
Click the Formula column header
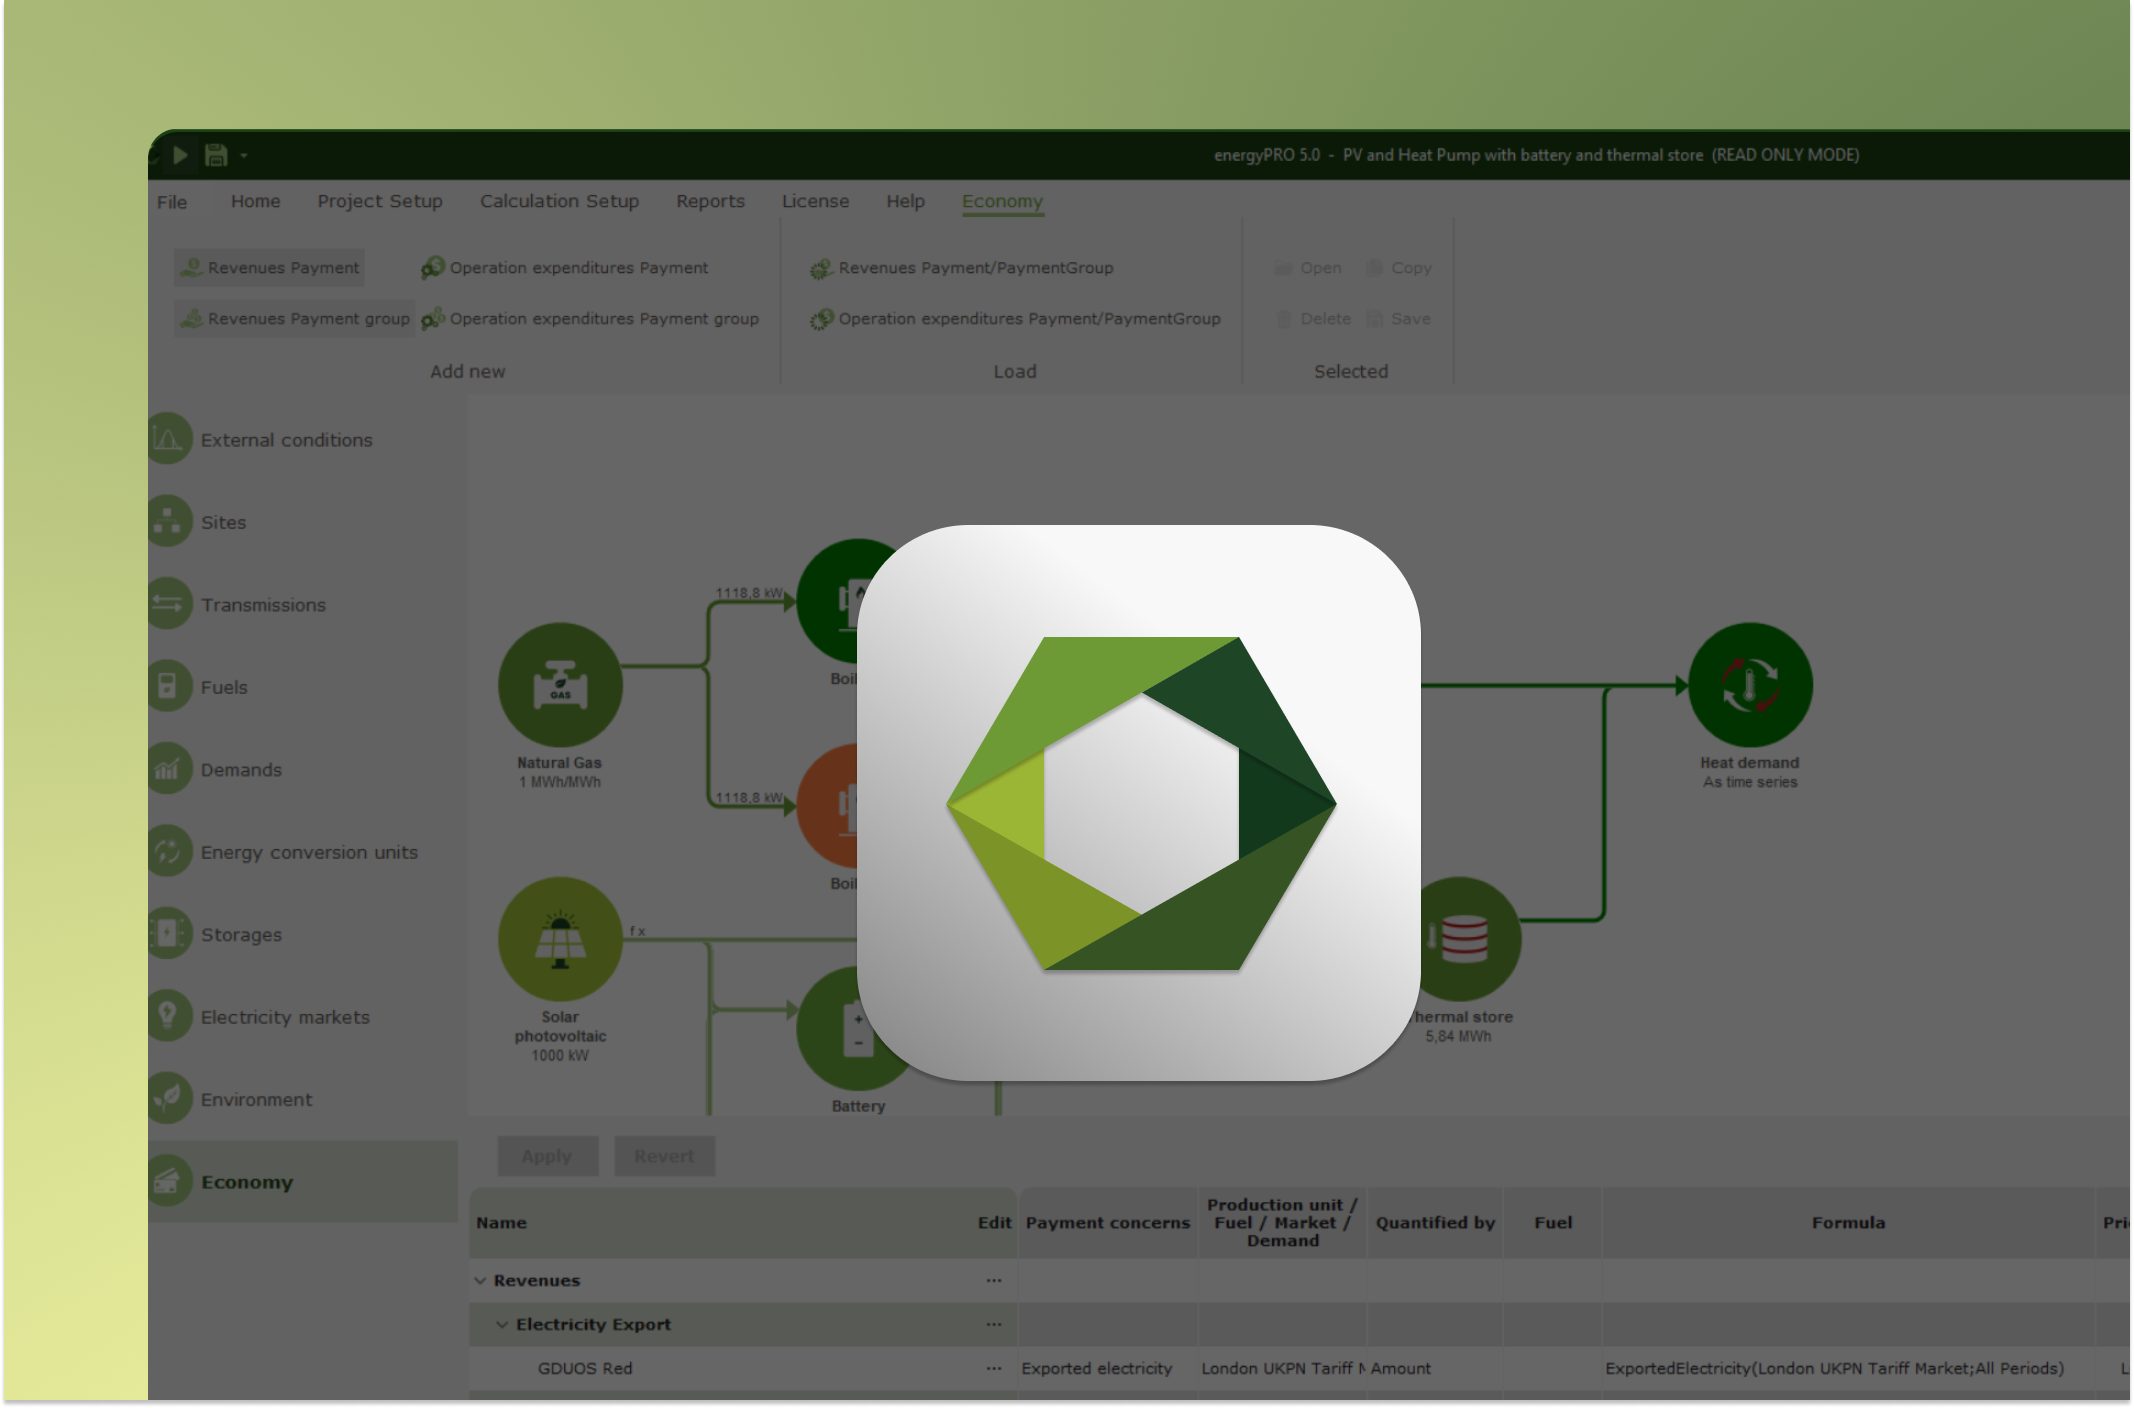click(1848, 1223)
